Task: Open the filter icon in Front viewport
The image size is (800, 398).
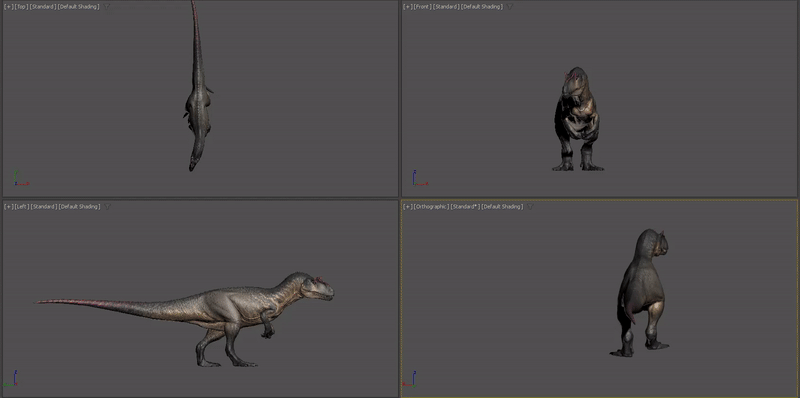Action: pos(509,7)
